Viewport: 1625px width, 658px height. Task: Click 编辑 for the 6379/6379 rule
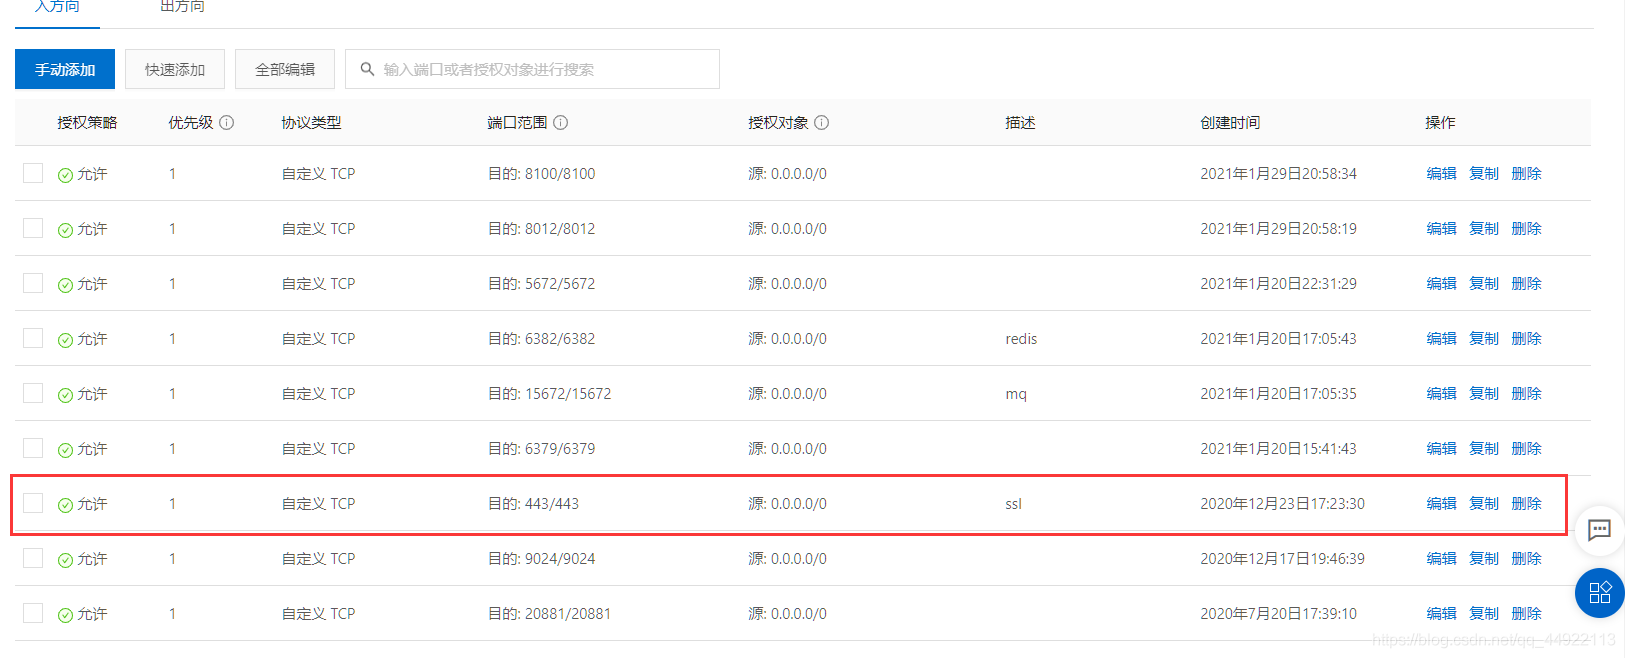(1441, 448)
